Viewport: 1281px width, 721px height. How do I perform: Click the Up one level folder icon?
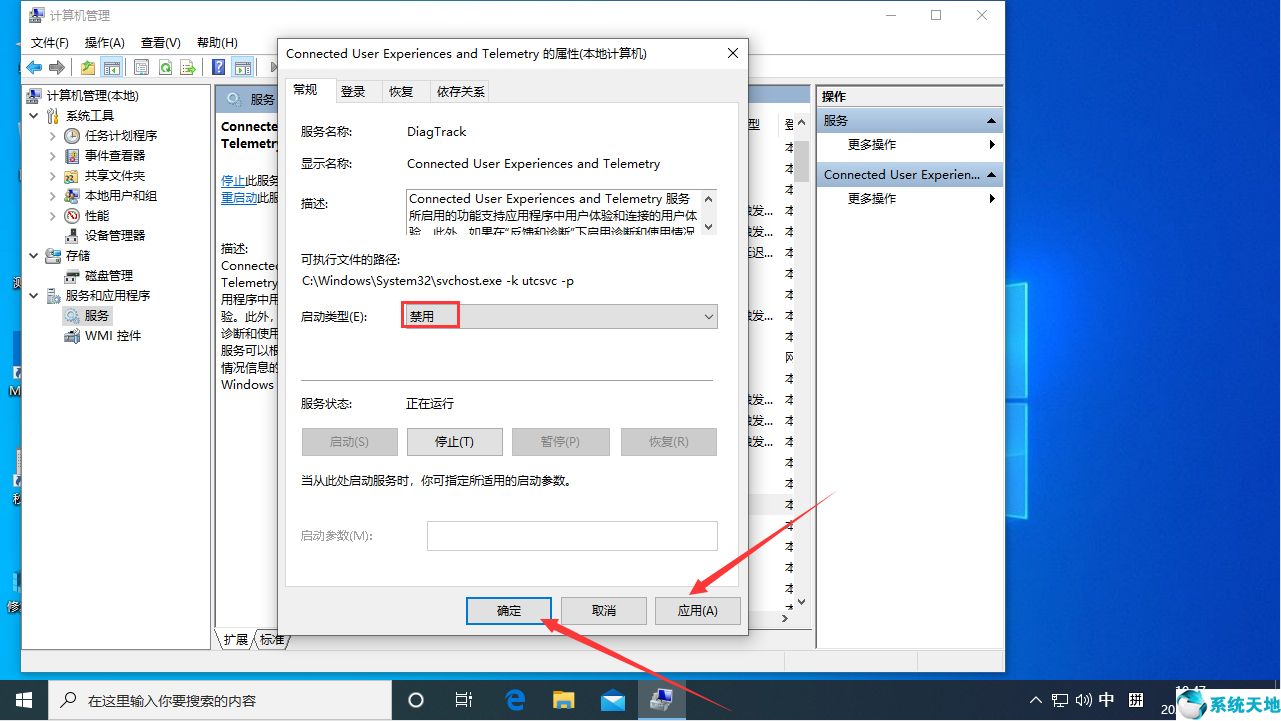88,67
